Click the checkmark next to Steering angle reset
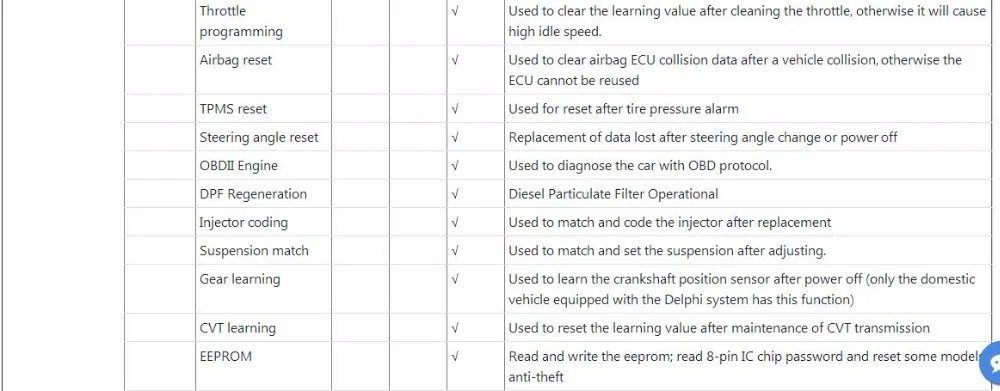The height and width of the screenshot is (391, 1000). 455,138
